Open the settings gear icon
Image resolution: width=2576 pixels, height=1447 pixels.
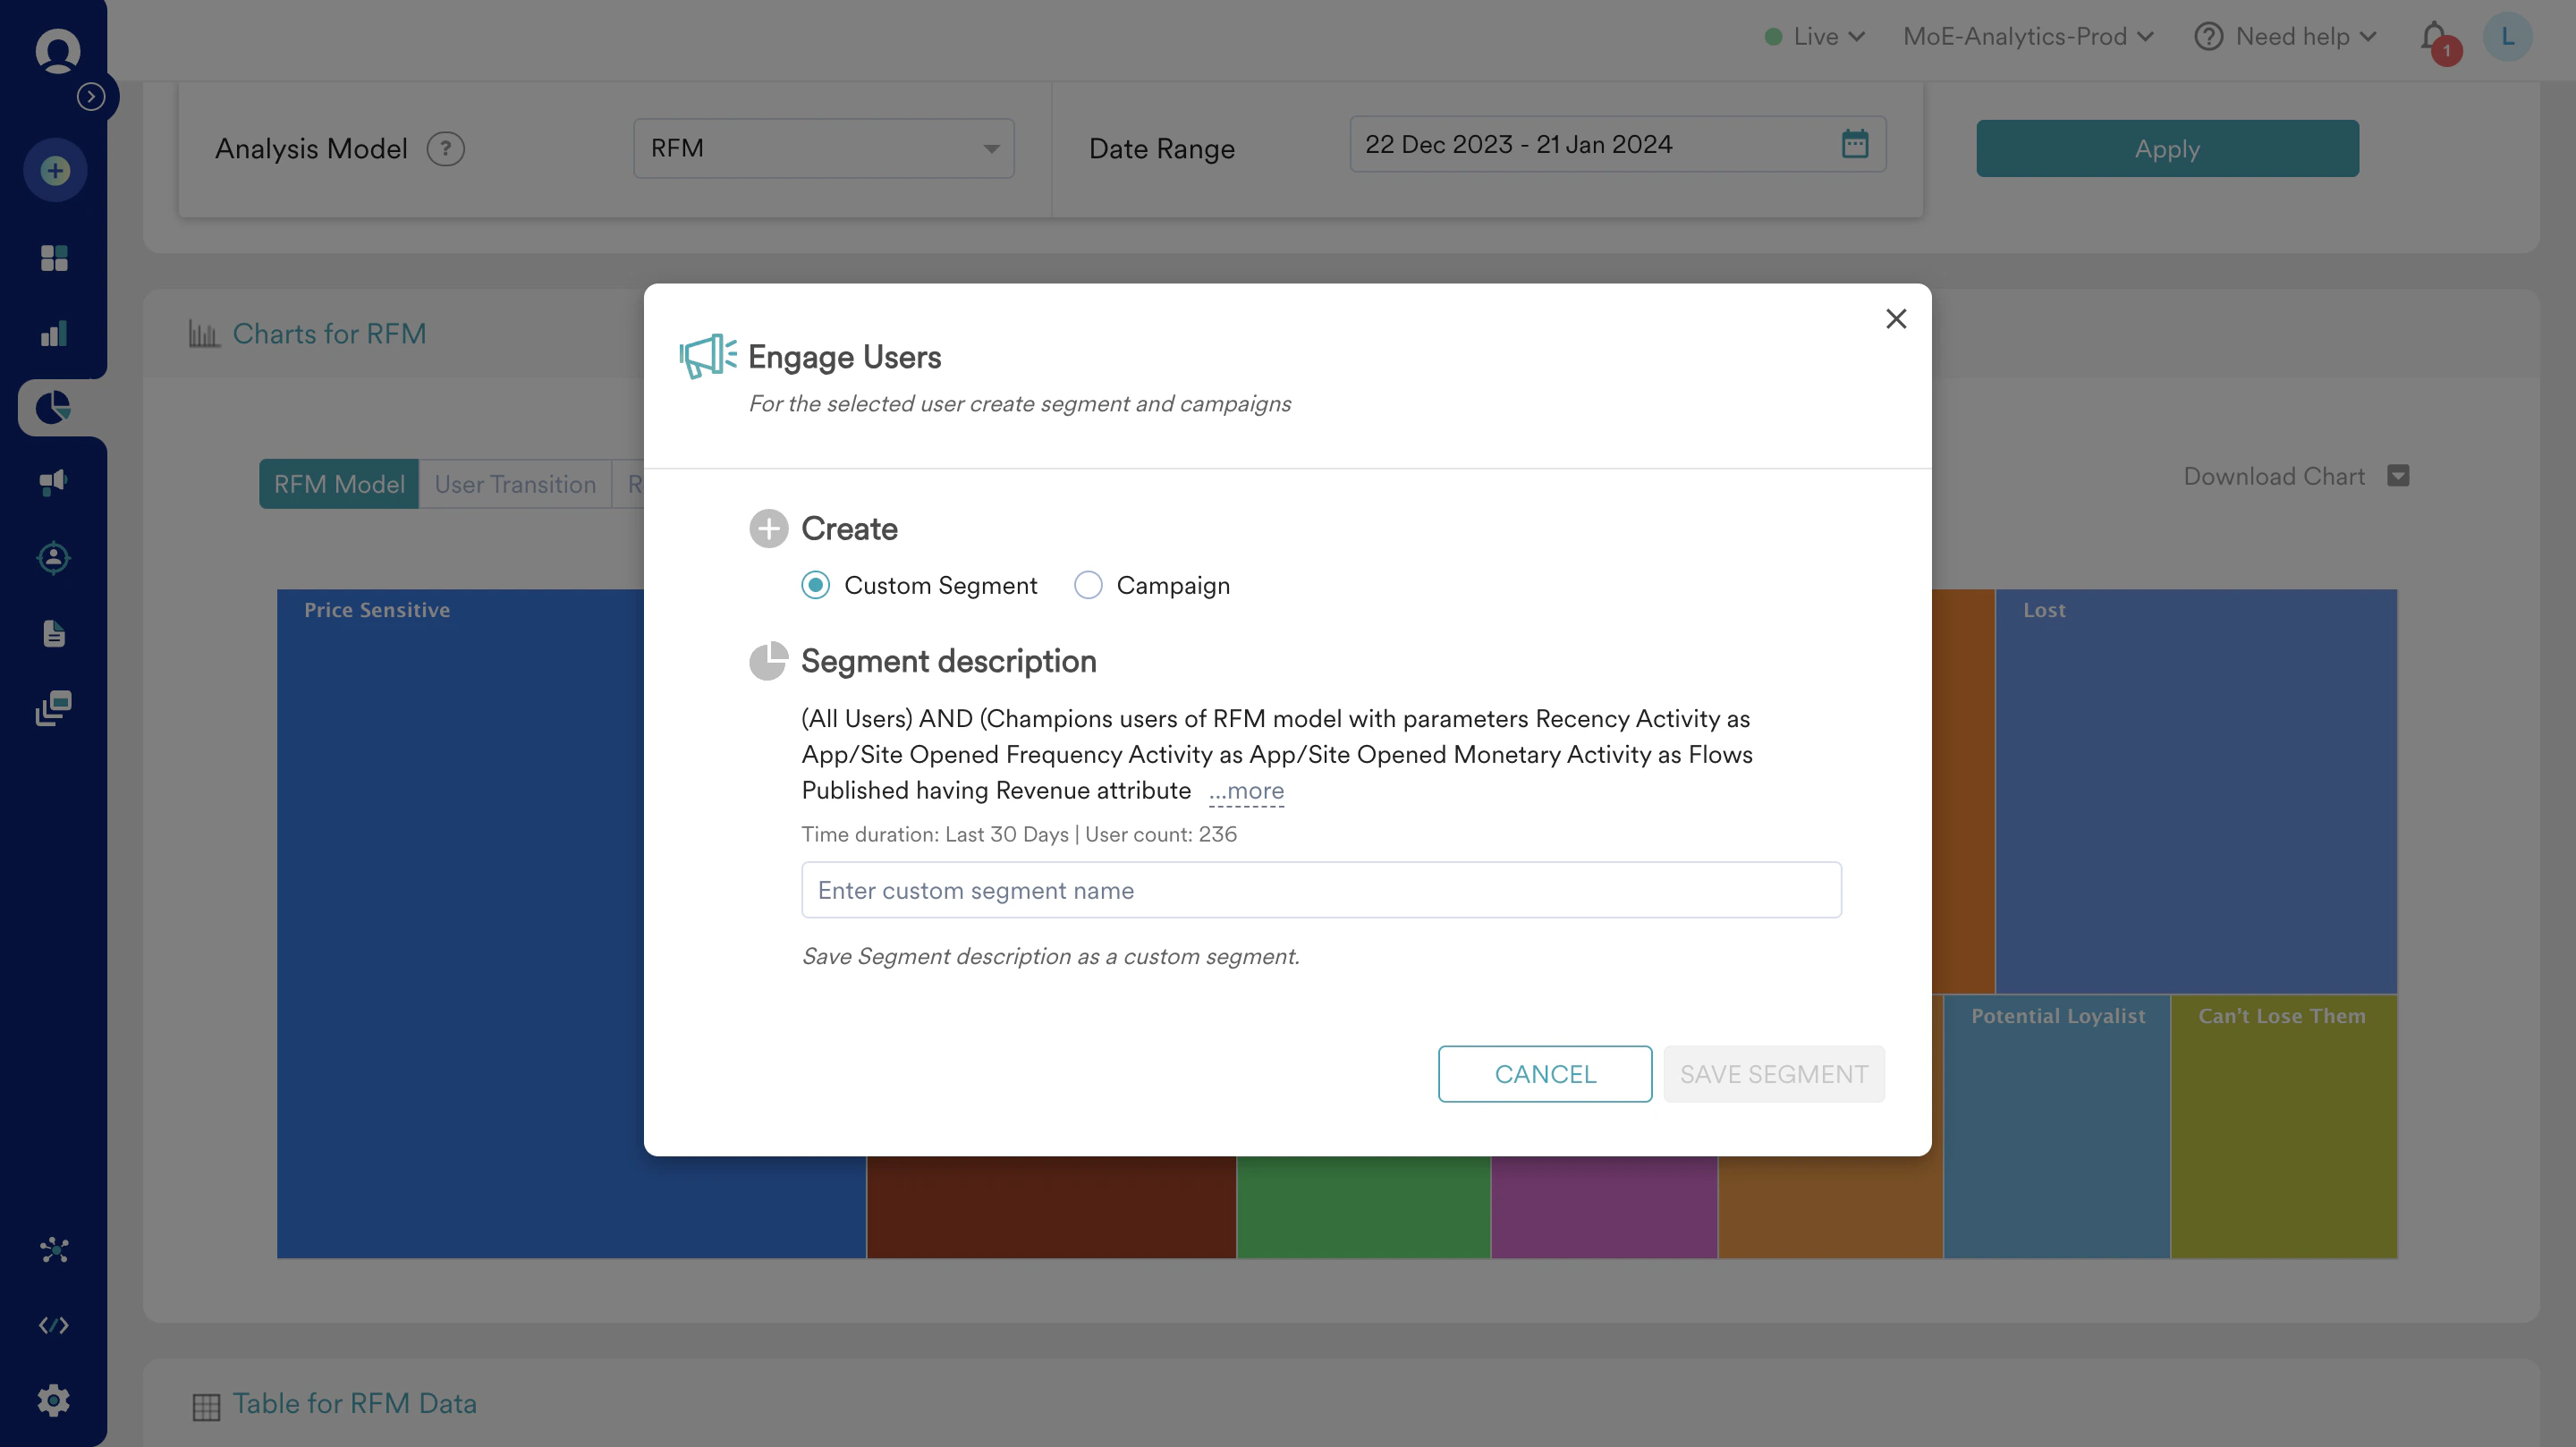point(54,1400)
